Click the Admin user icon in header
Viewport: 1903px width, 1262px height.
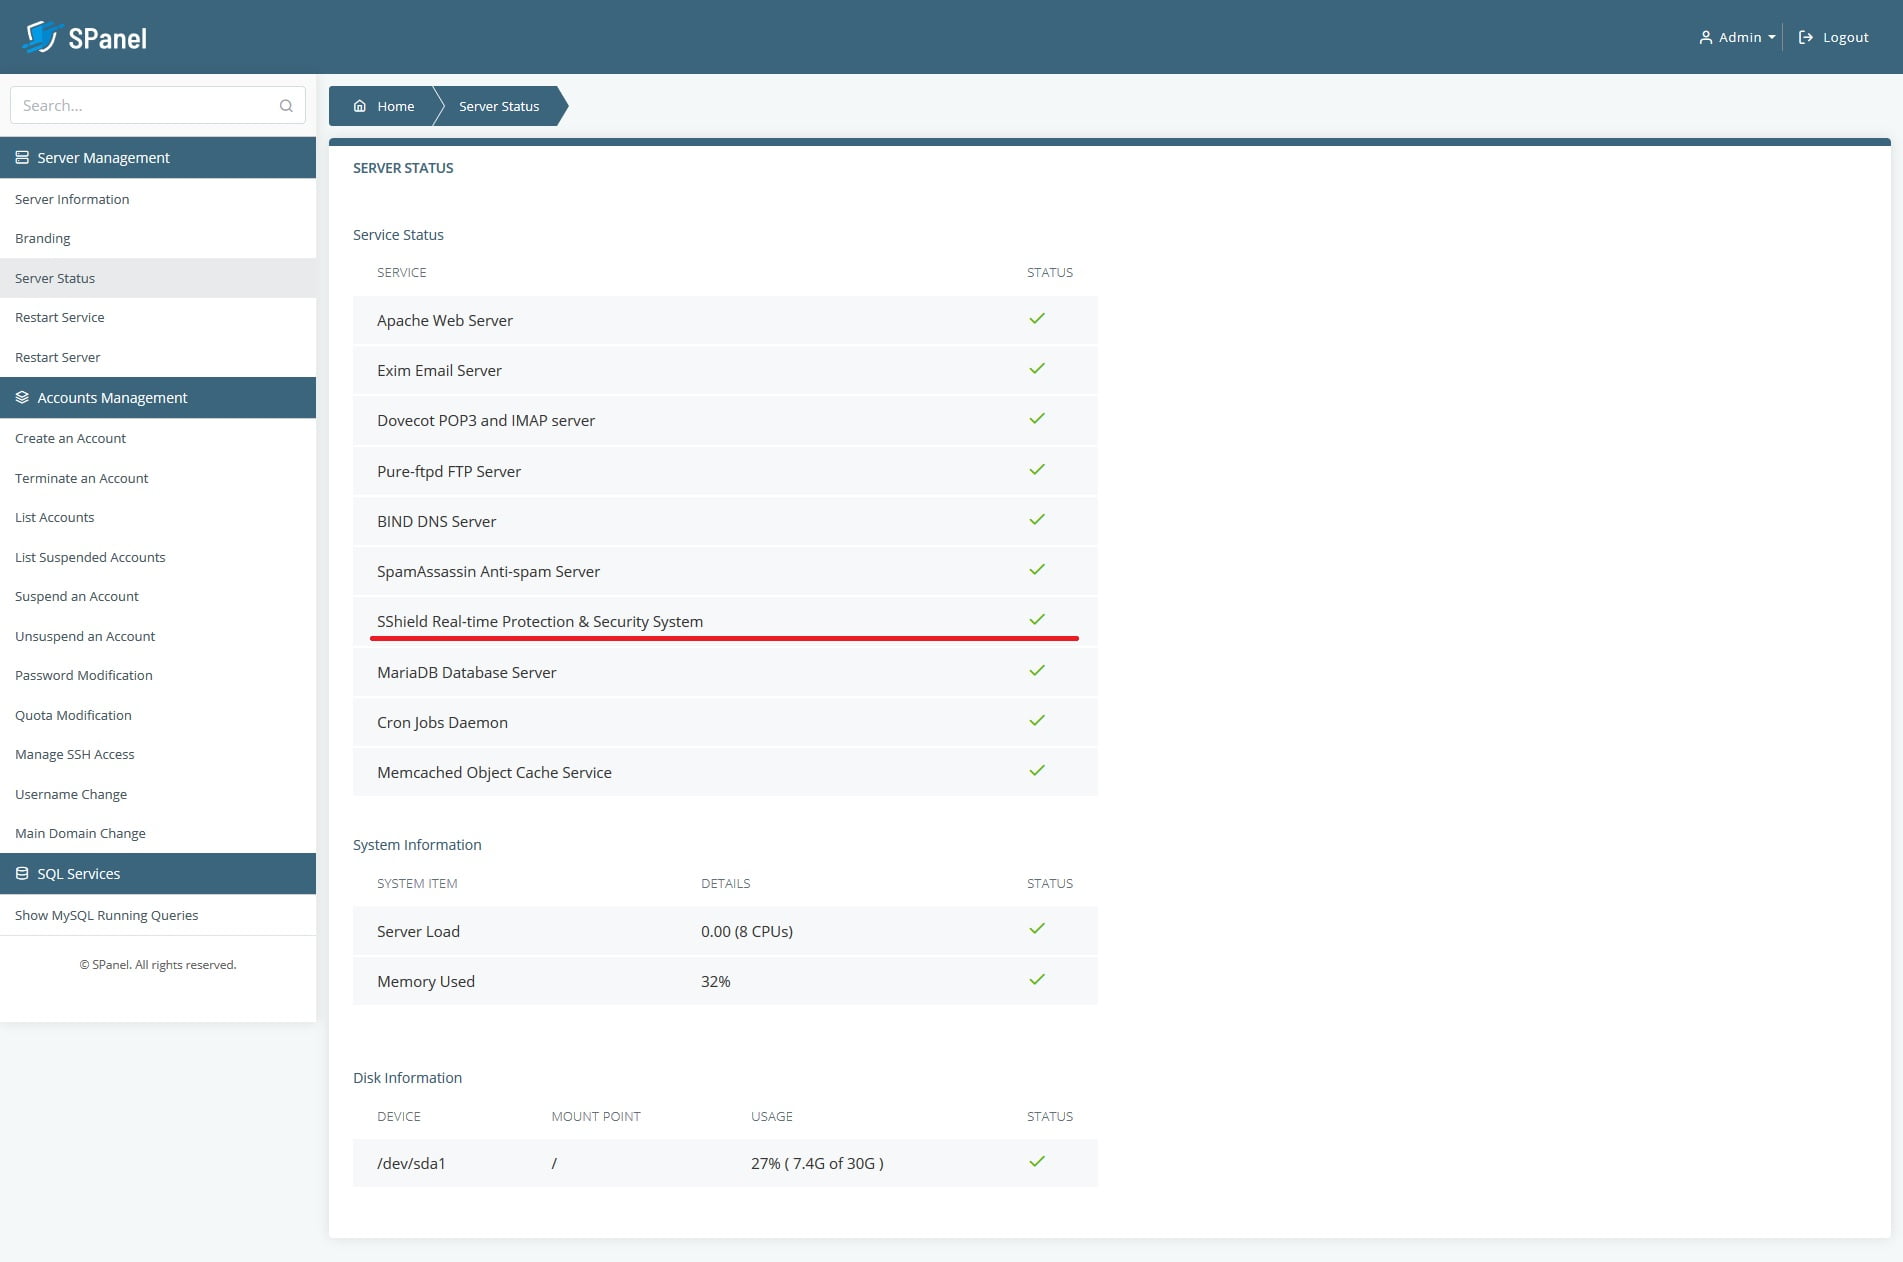click(1705, 37)
